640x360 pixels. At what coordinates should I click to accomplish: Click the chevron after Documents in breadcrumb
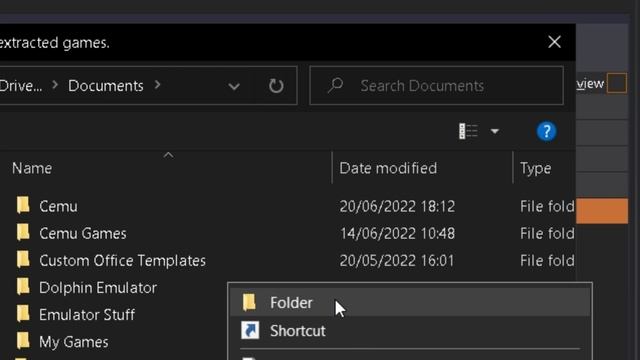158,85
